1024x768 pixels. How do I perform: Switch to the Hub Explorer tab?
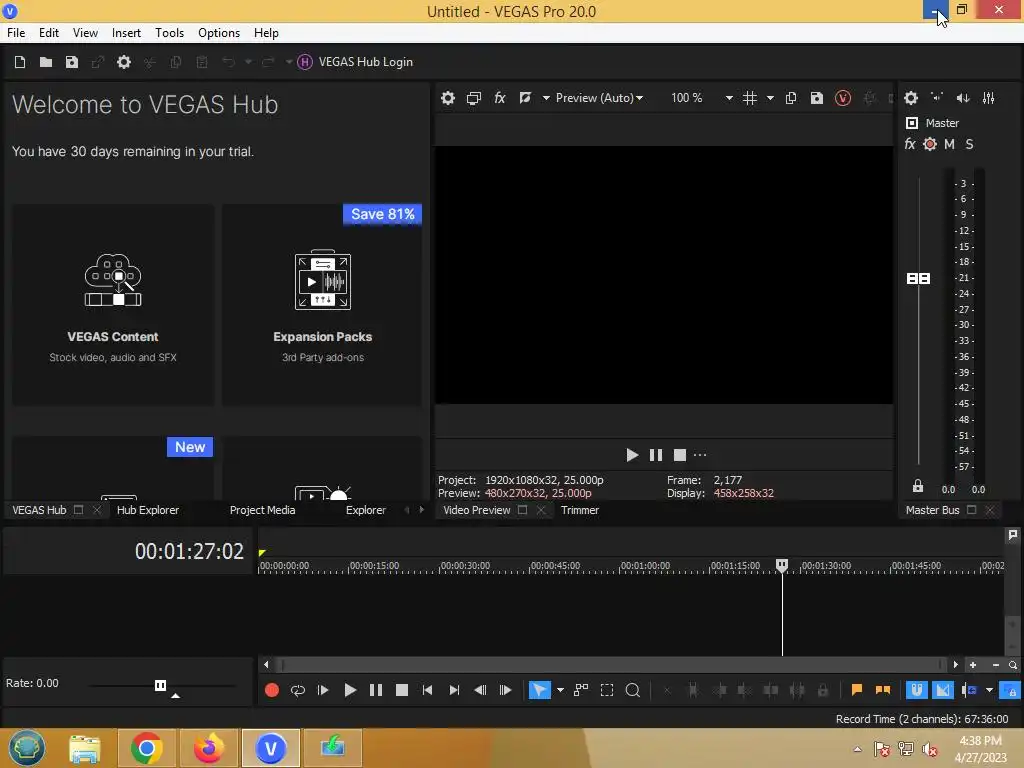(x=148, y=510)
